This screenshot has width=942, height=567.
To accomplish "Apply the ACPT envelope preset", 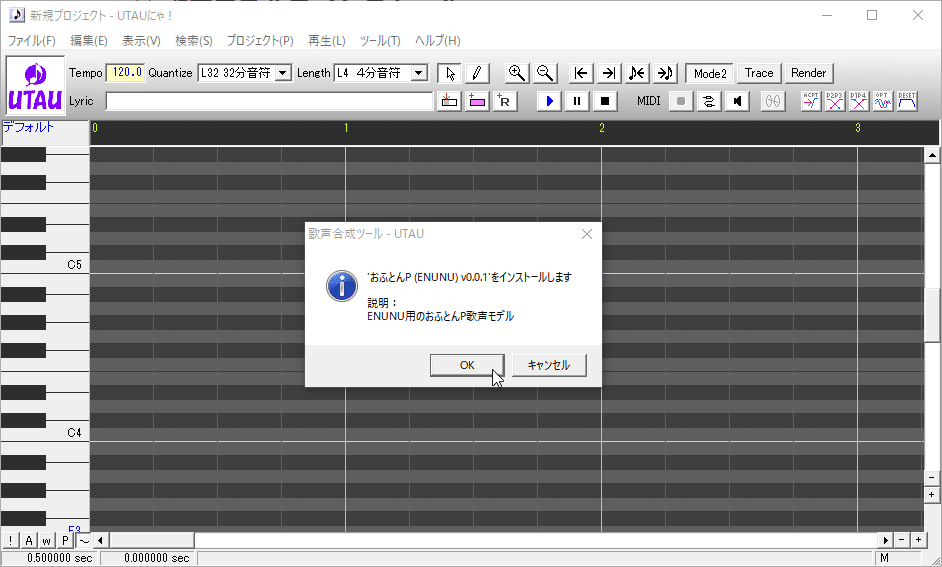I will 810,101.
